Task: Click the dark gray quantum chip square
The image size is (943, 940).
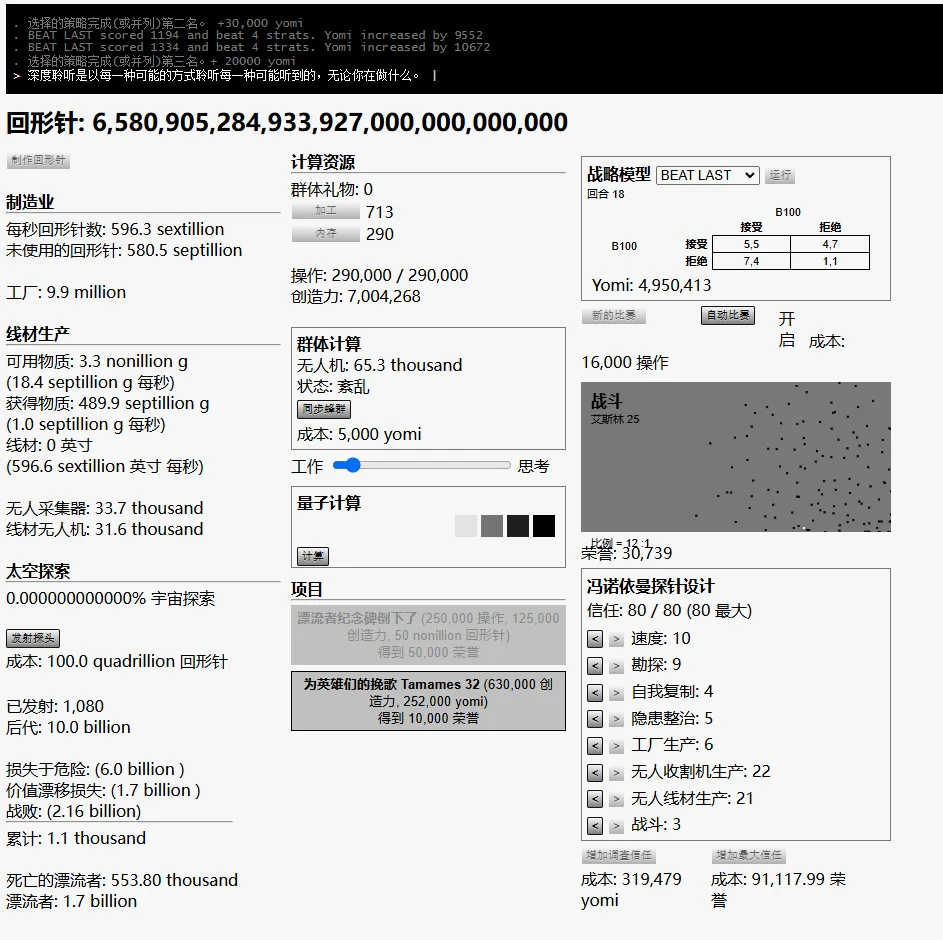Action: 518,526
